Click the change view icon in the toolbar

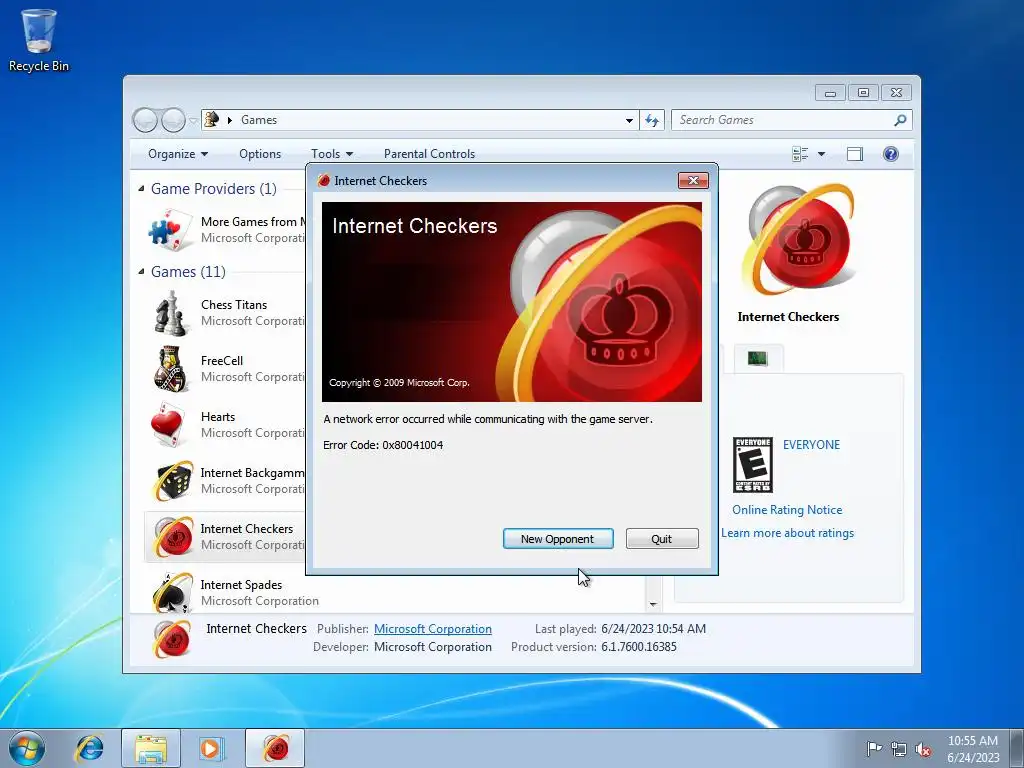coord(800,154)
